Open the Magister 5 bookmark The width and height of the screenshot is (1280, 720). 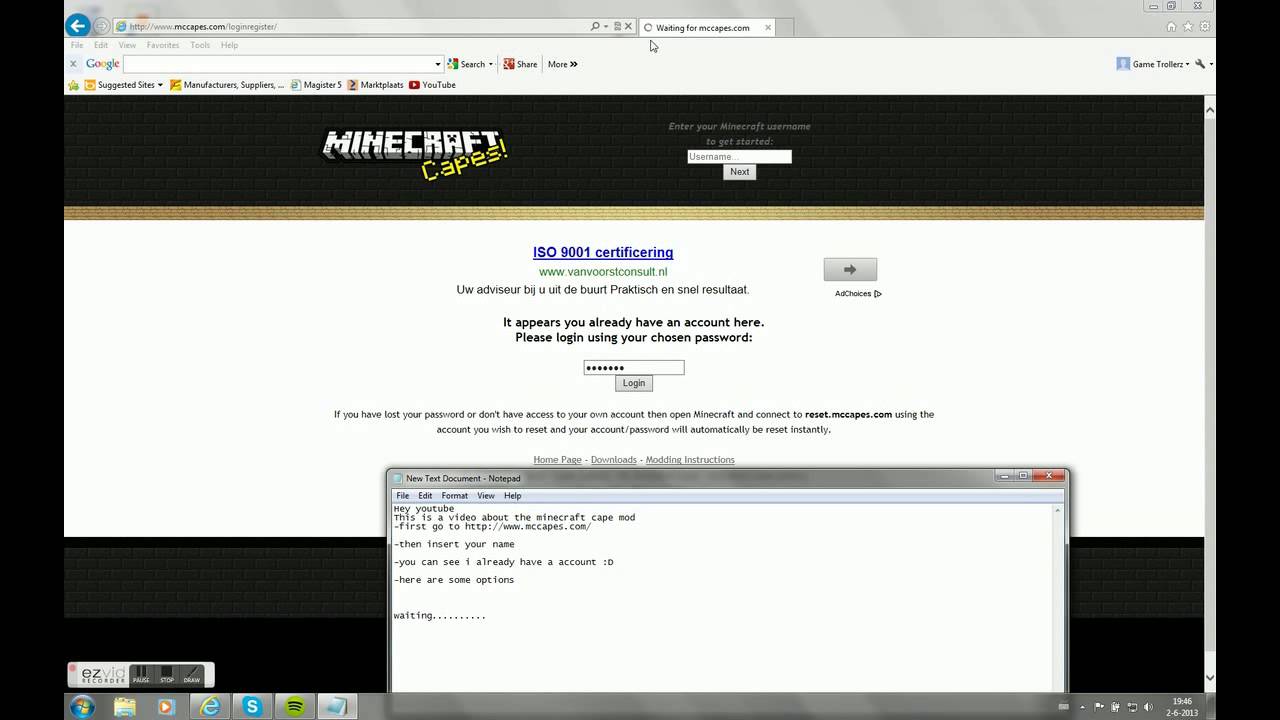[316, 85]
